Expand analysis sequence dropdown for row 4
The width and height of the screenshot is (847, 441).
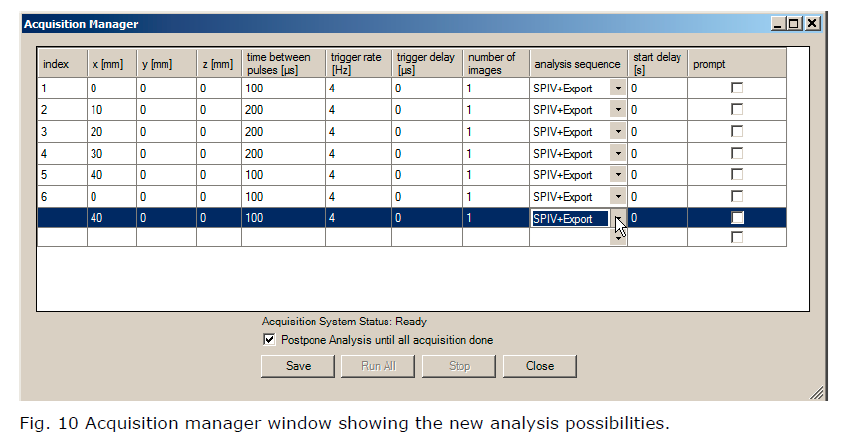618,154
